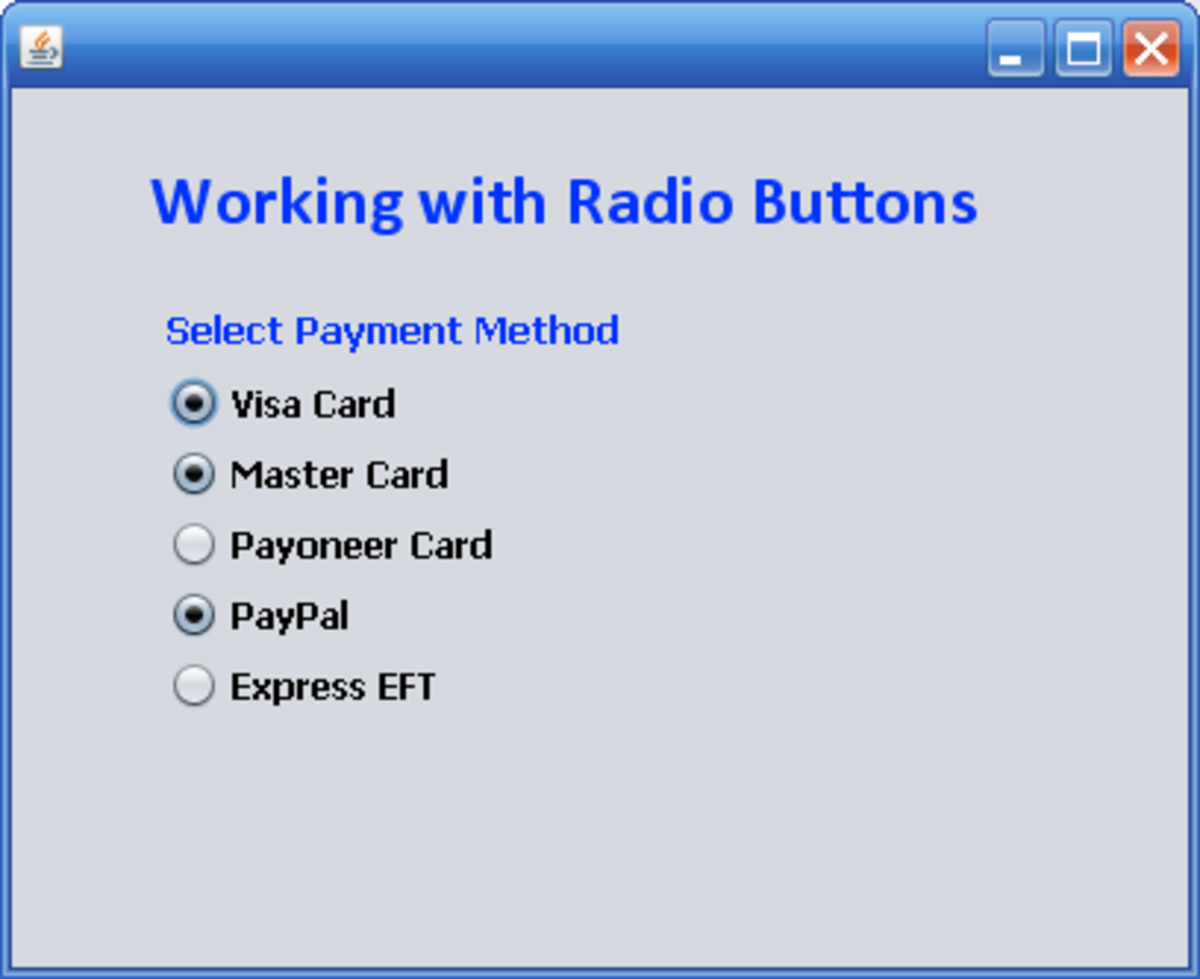Click the window's bottom border edge
Viewport: 1200px width, 979px height.
(600, 972)
